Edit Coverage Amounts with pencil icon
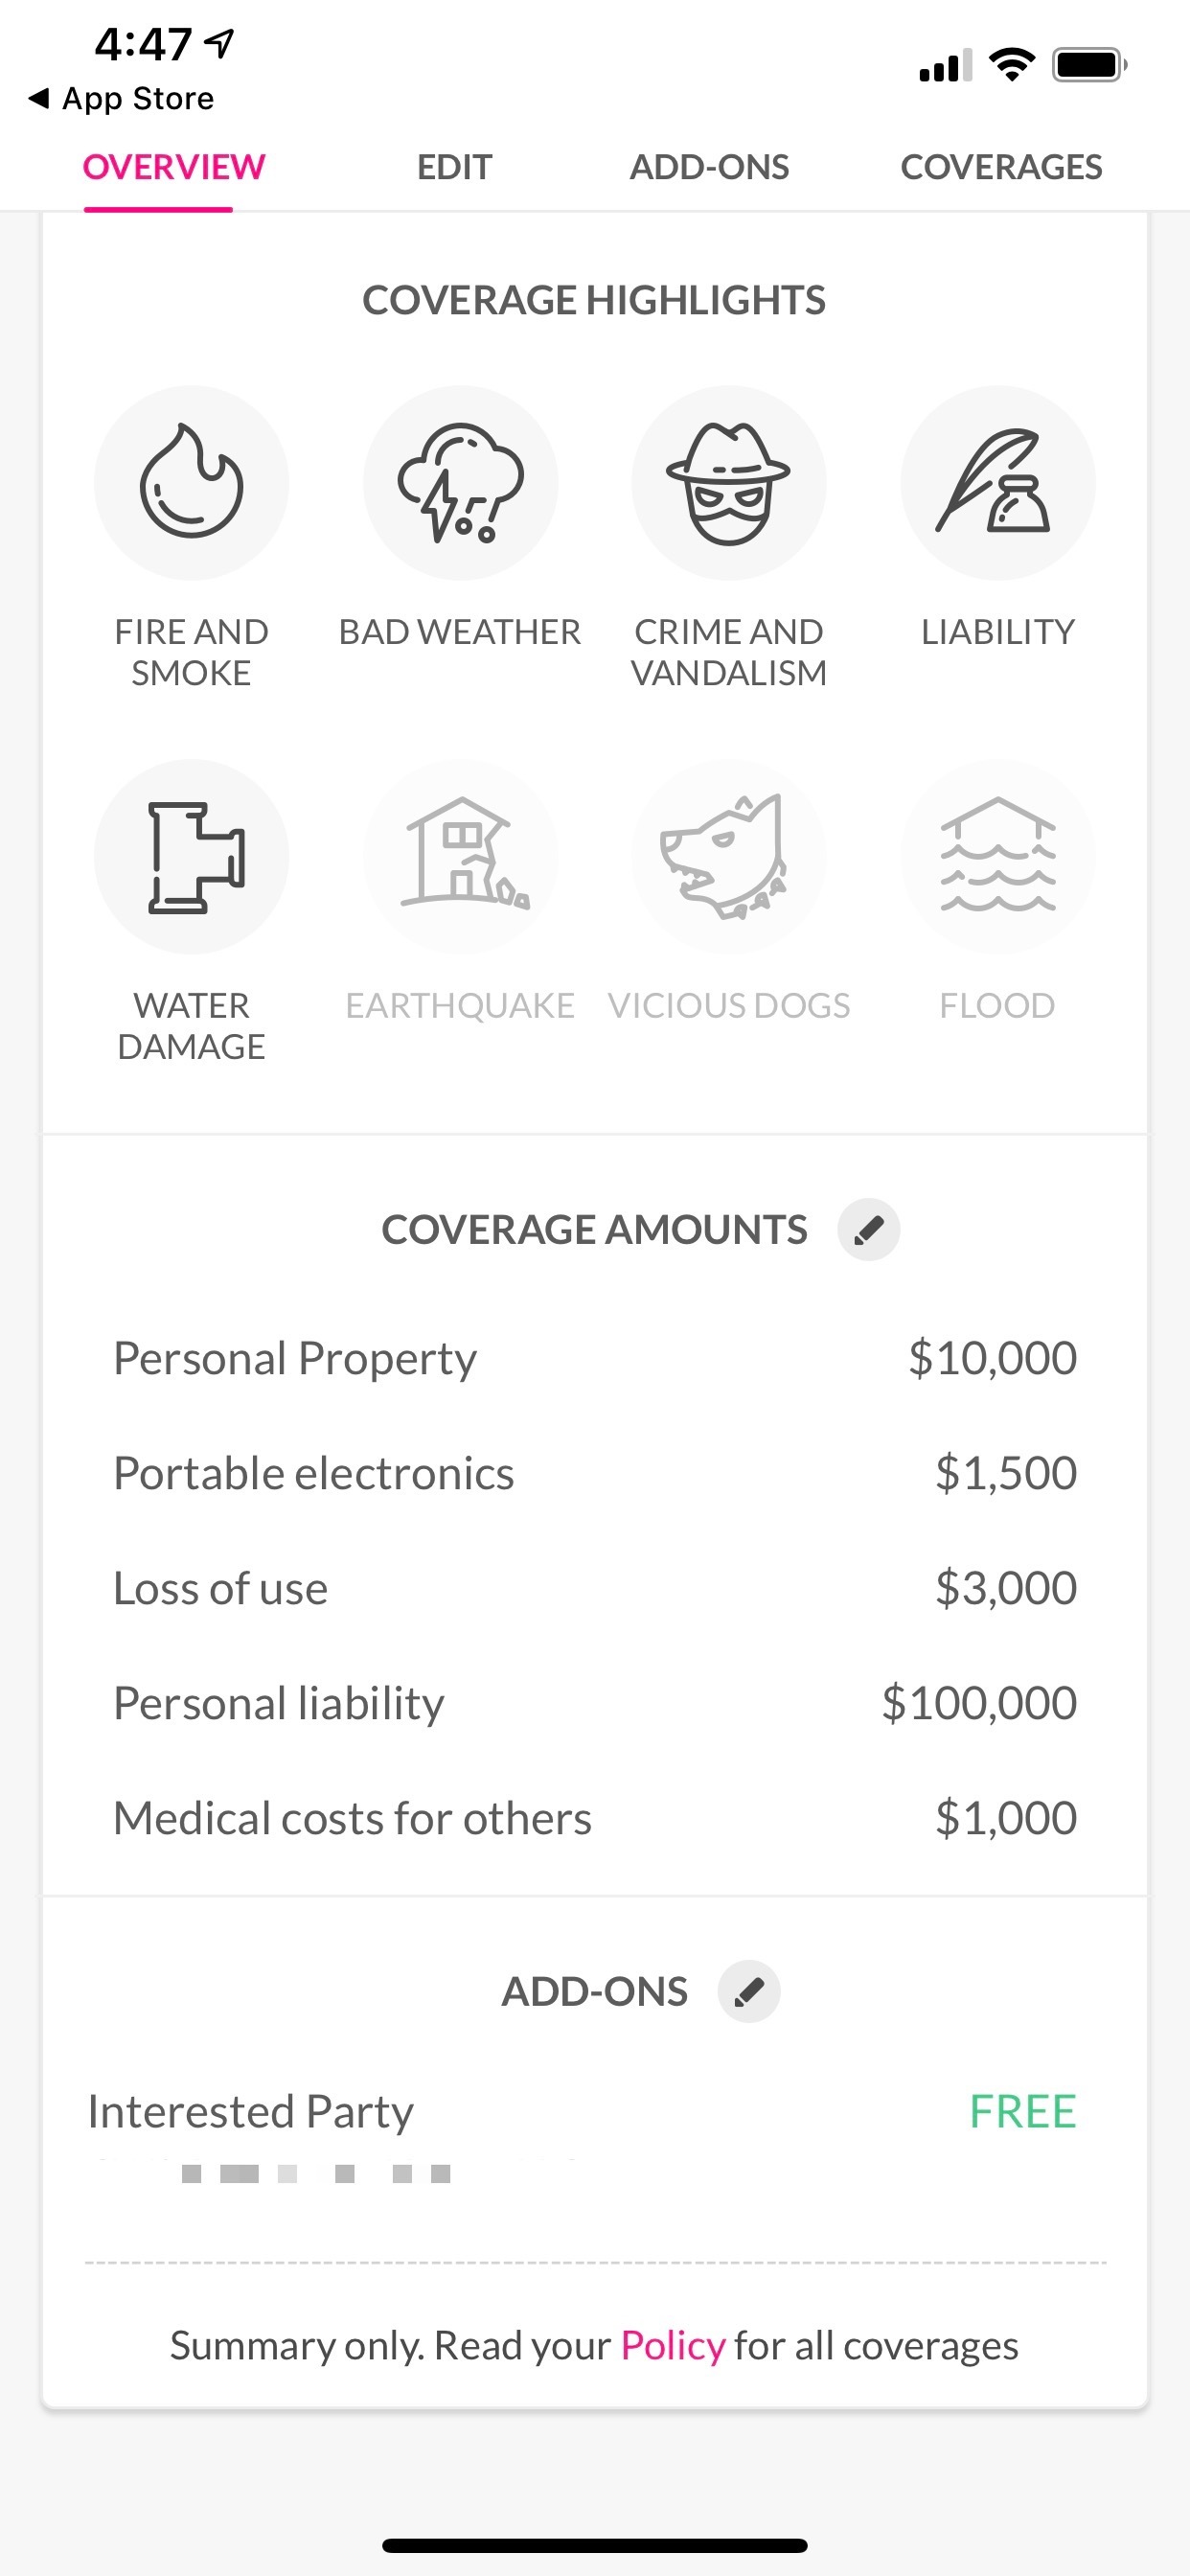1190x2576 pixels. [x=868, y=1229]
